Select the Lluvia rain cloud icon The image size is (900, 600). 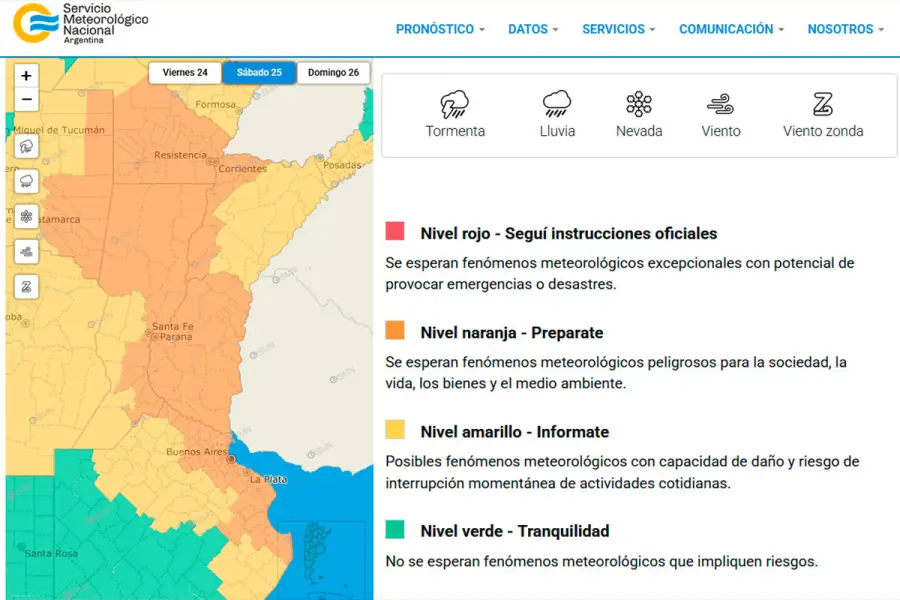pyautogui.click(x=557, y=105)
